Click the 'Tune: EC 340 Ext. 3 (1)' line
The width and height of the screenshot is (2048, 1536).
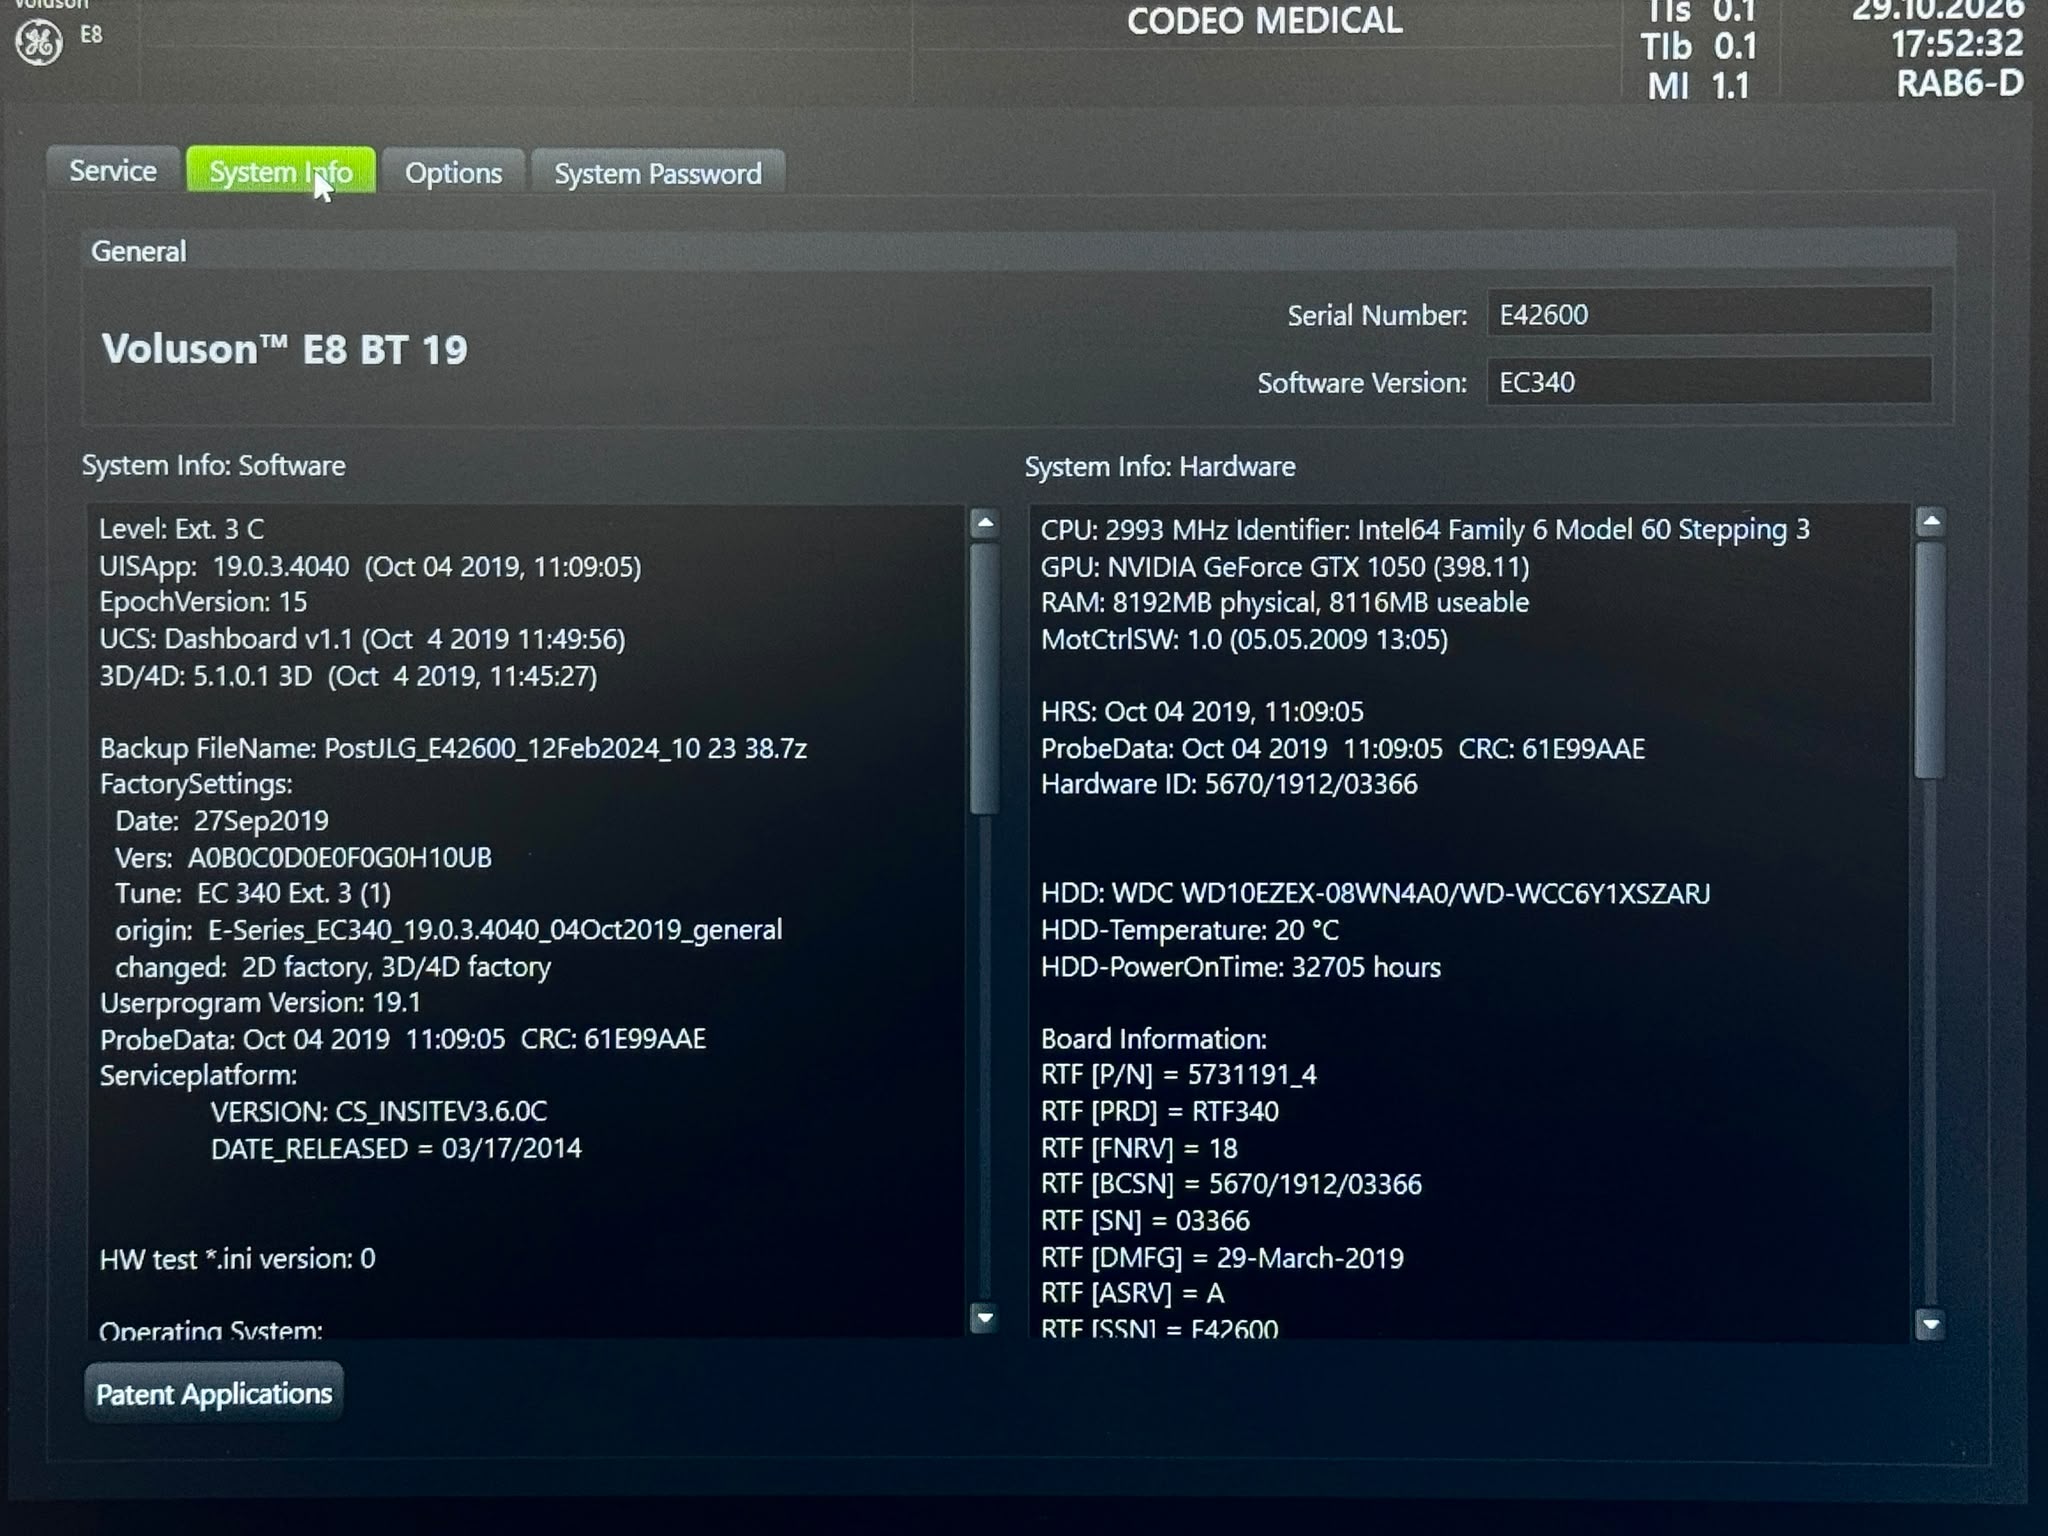pos(253,893)
